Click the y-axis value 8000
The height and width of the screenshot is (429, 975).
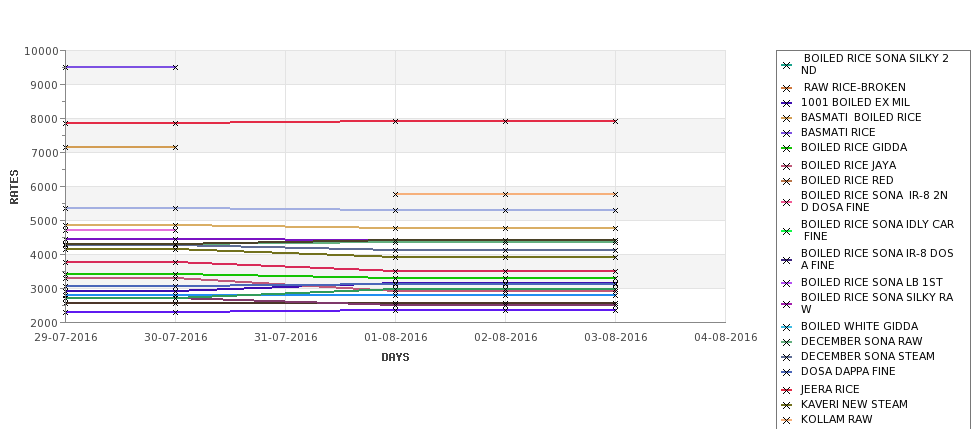click(x=45, y=119)
